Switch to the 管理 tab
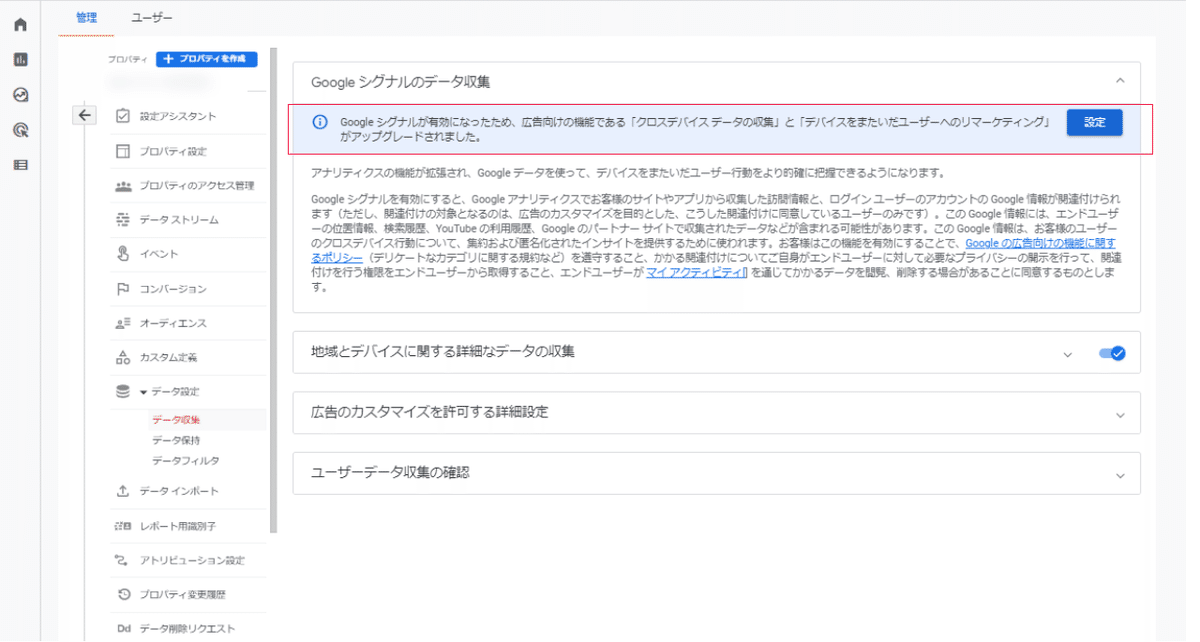The height and width of the screenshot is (642, 1200). 86,18
